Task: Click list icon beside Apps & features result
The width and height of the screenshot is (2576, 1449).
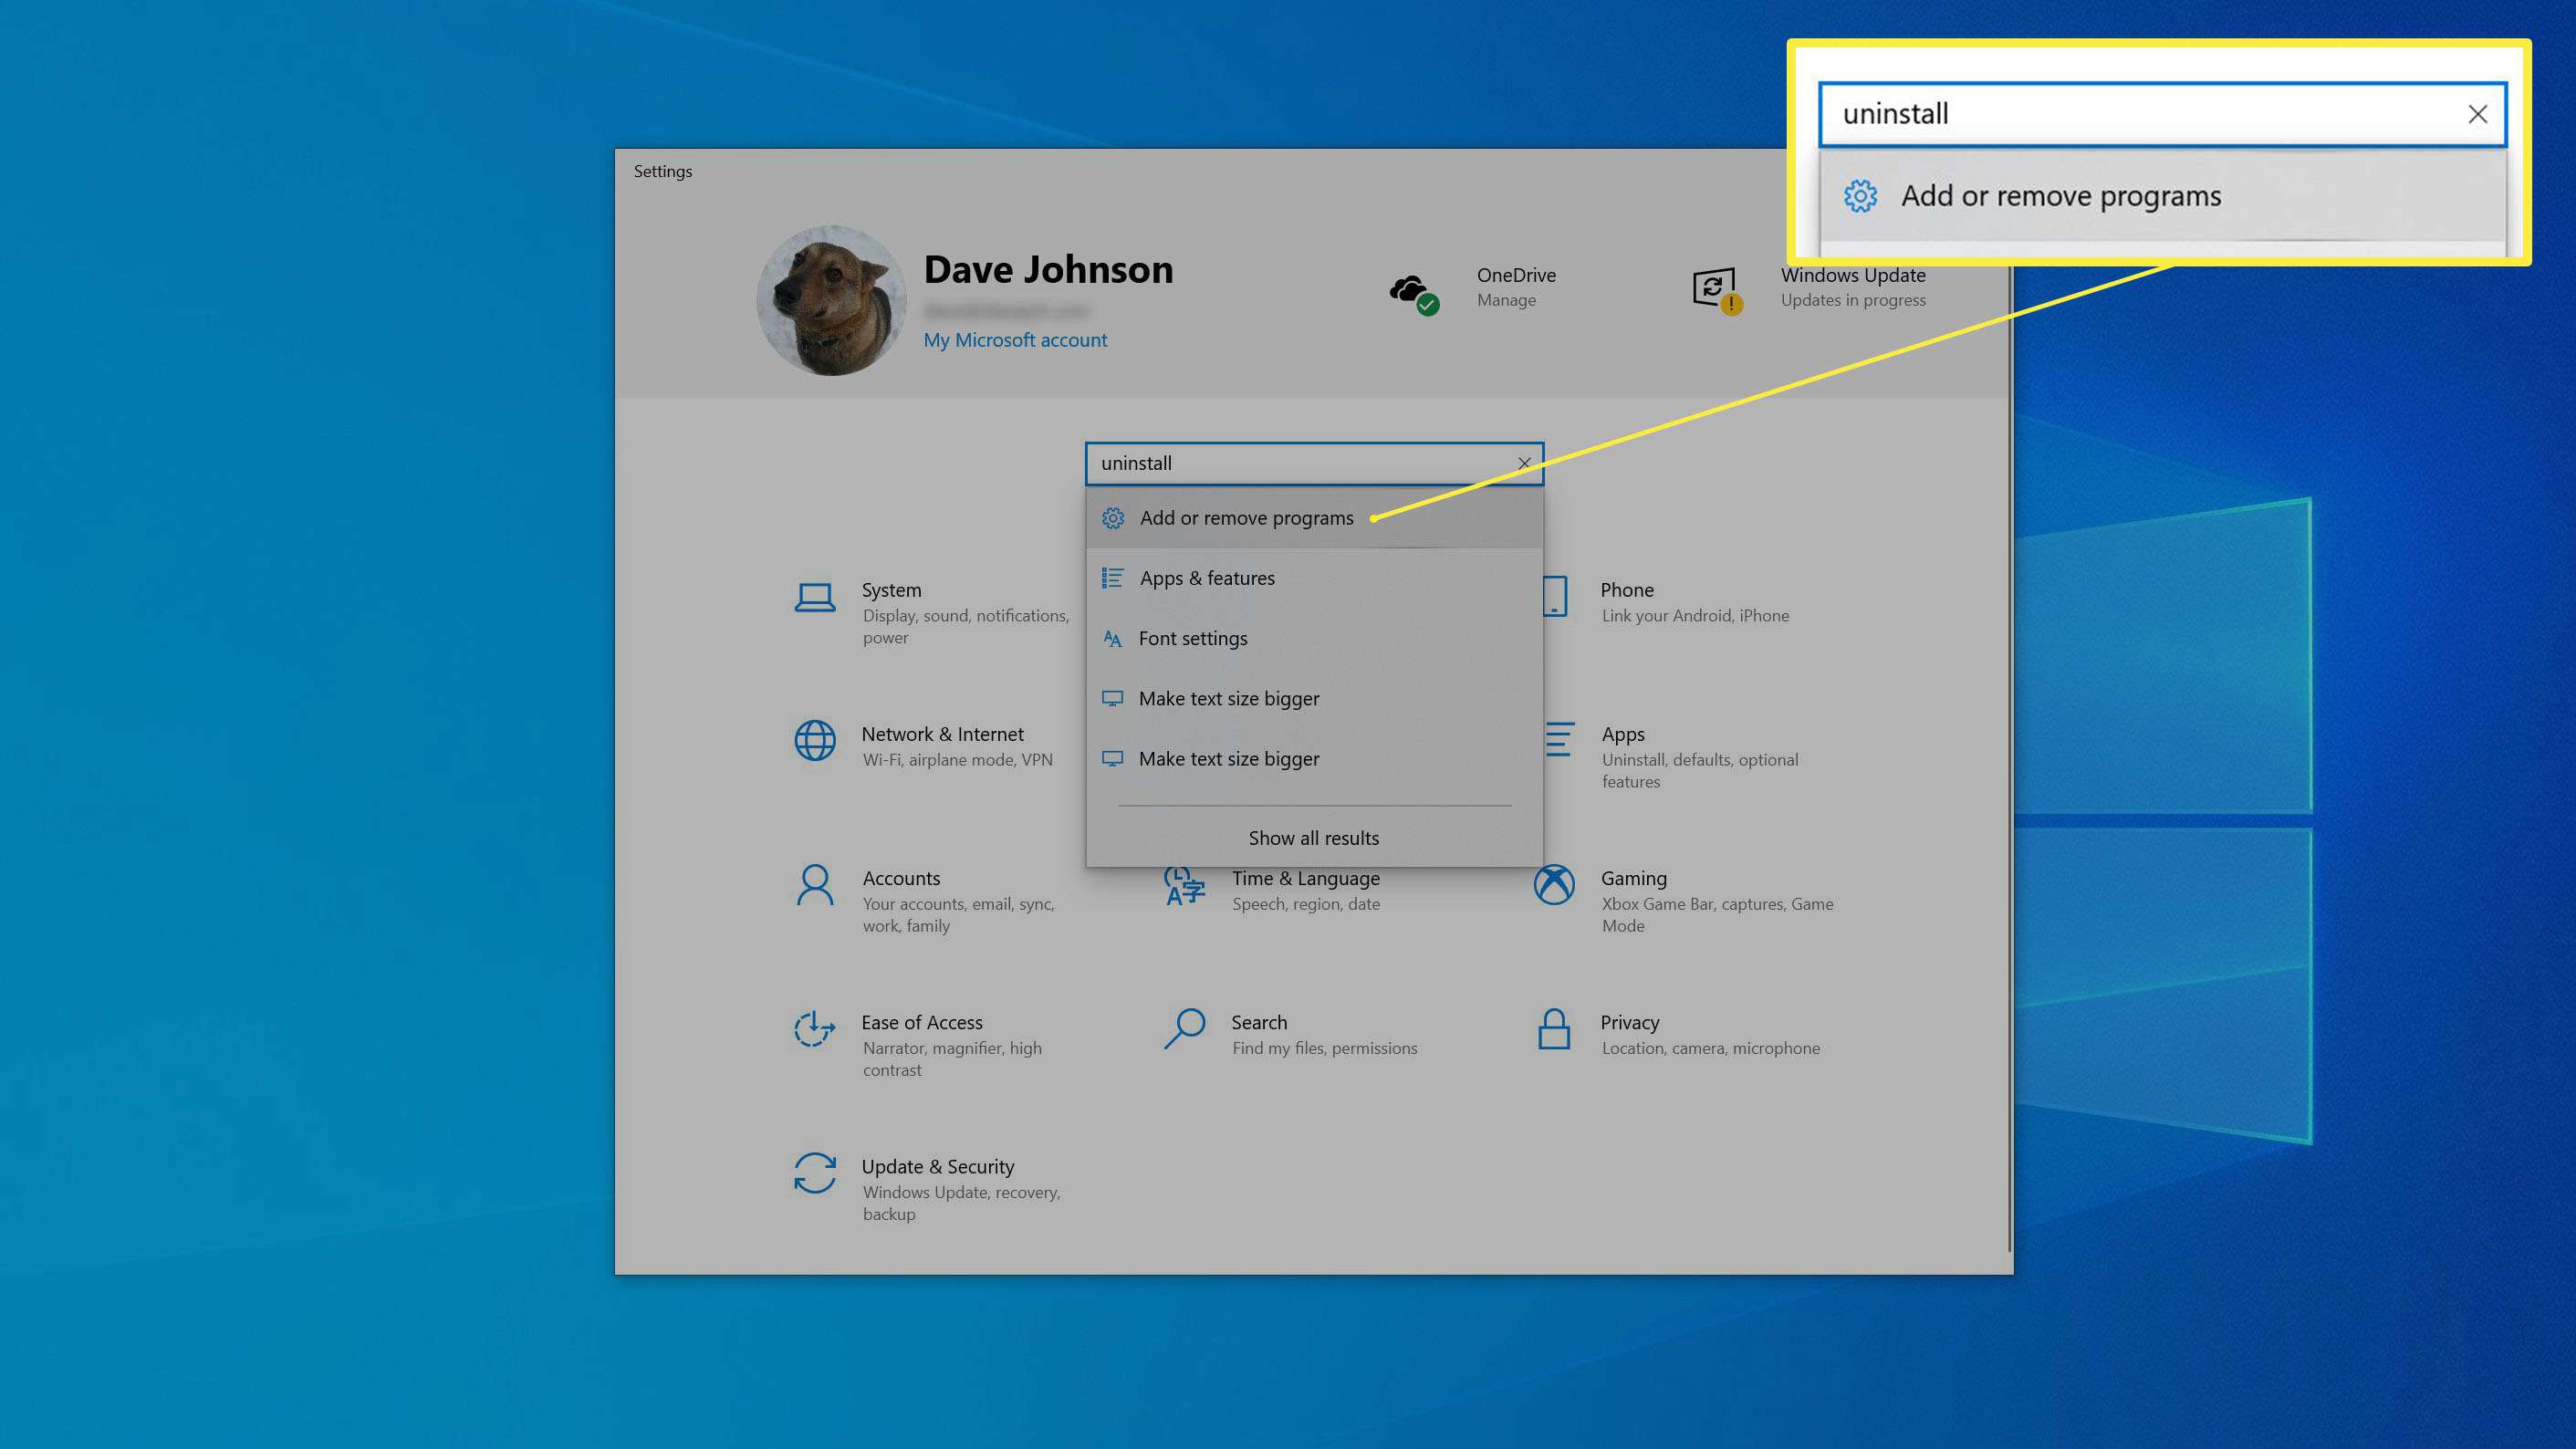Action: pos(1113,578)
